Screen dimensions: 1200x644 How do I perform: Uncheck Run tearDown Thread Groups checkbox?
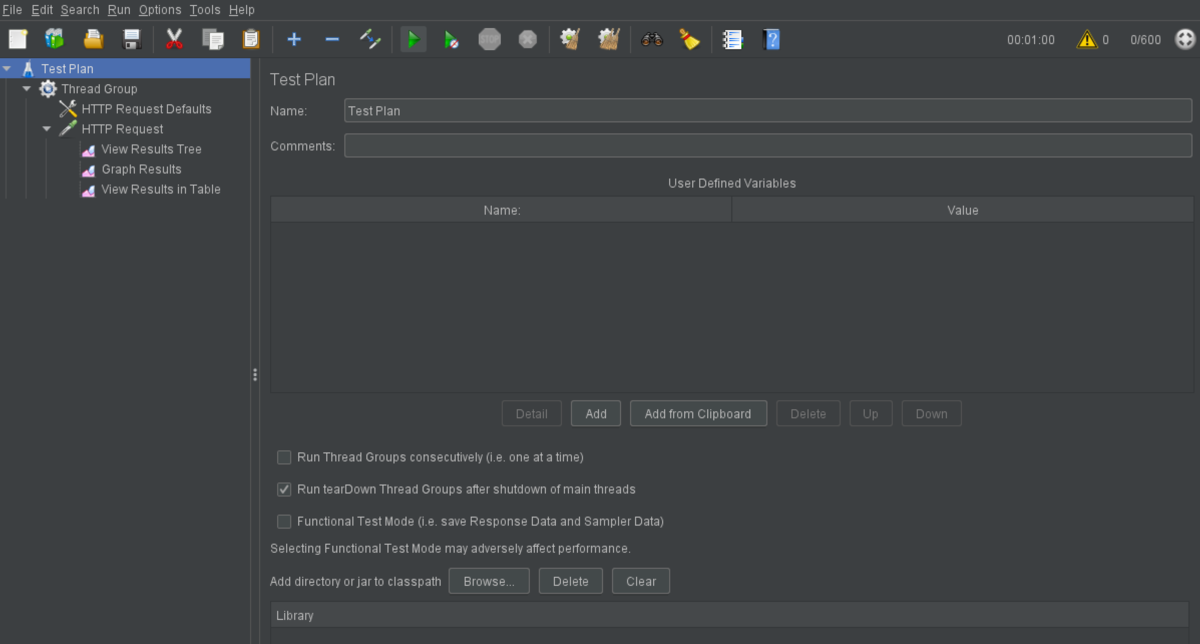pyautogui.click(x=284, y=489)
